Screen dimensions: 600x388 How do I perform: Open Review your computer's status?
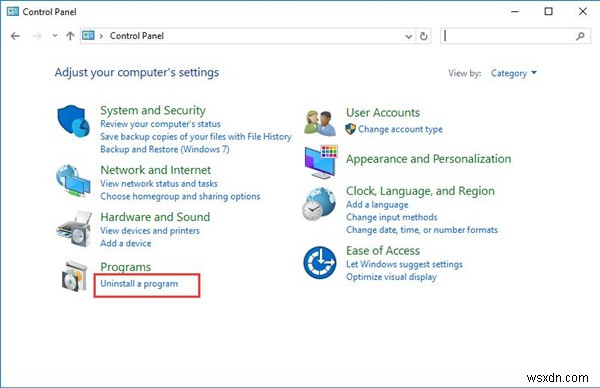[x=160, y=124]
